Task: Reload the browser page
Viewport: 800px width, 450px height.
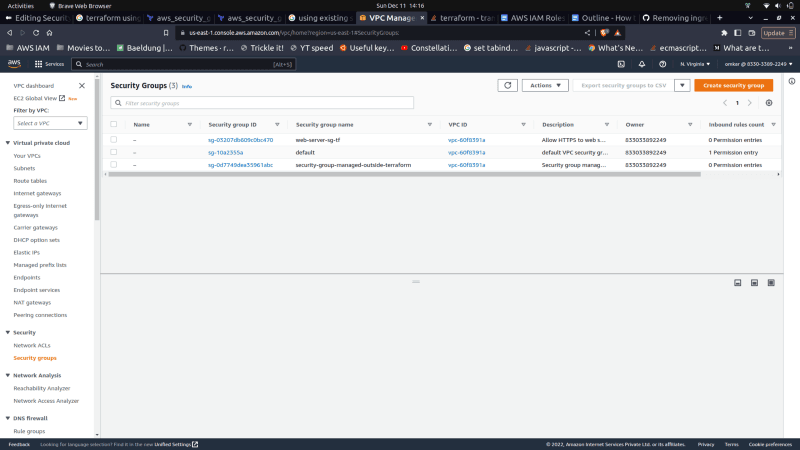Action: [x=36, y=33]
